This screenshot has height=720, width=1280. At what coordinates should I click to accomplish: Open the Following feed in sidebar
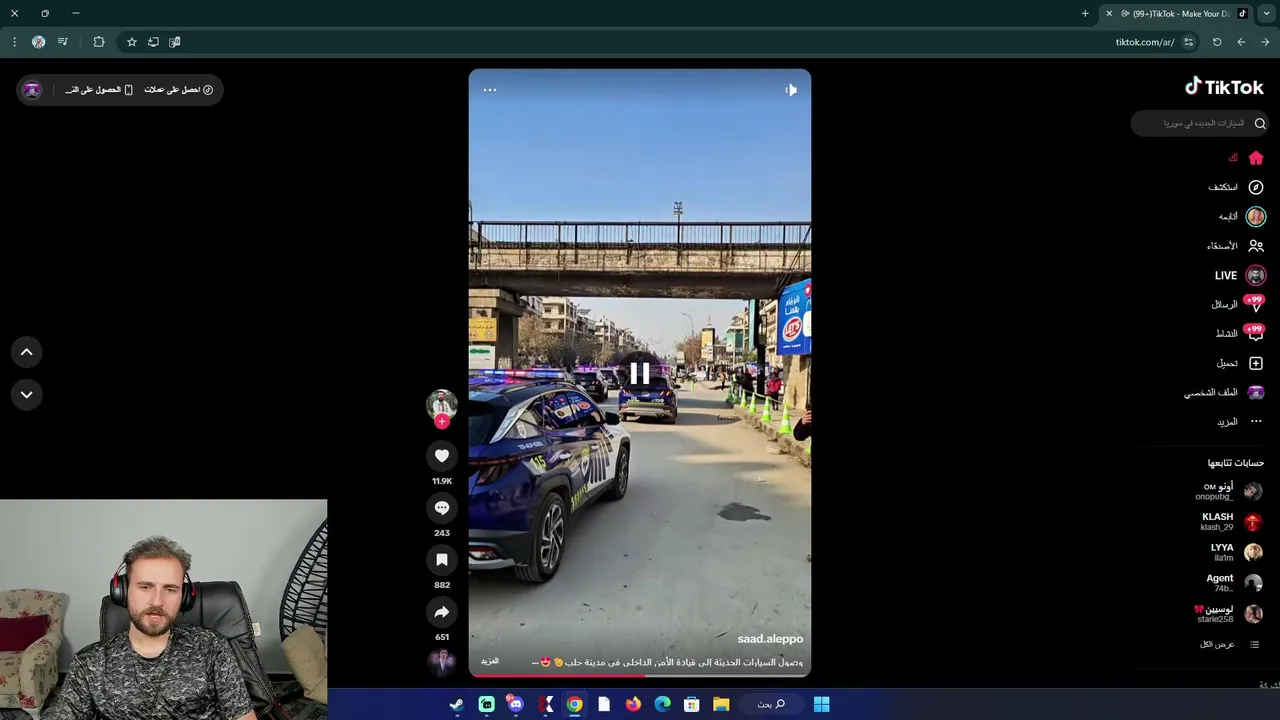pos(1242,217)
